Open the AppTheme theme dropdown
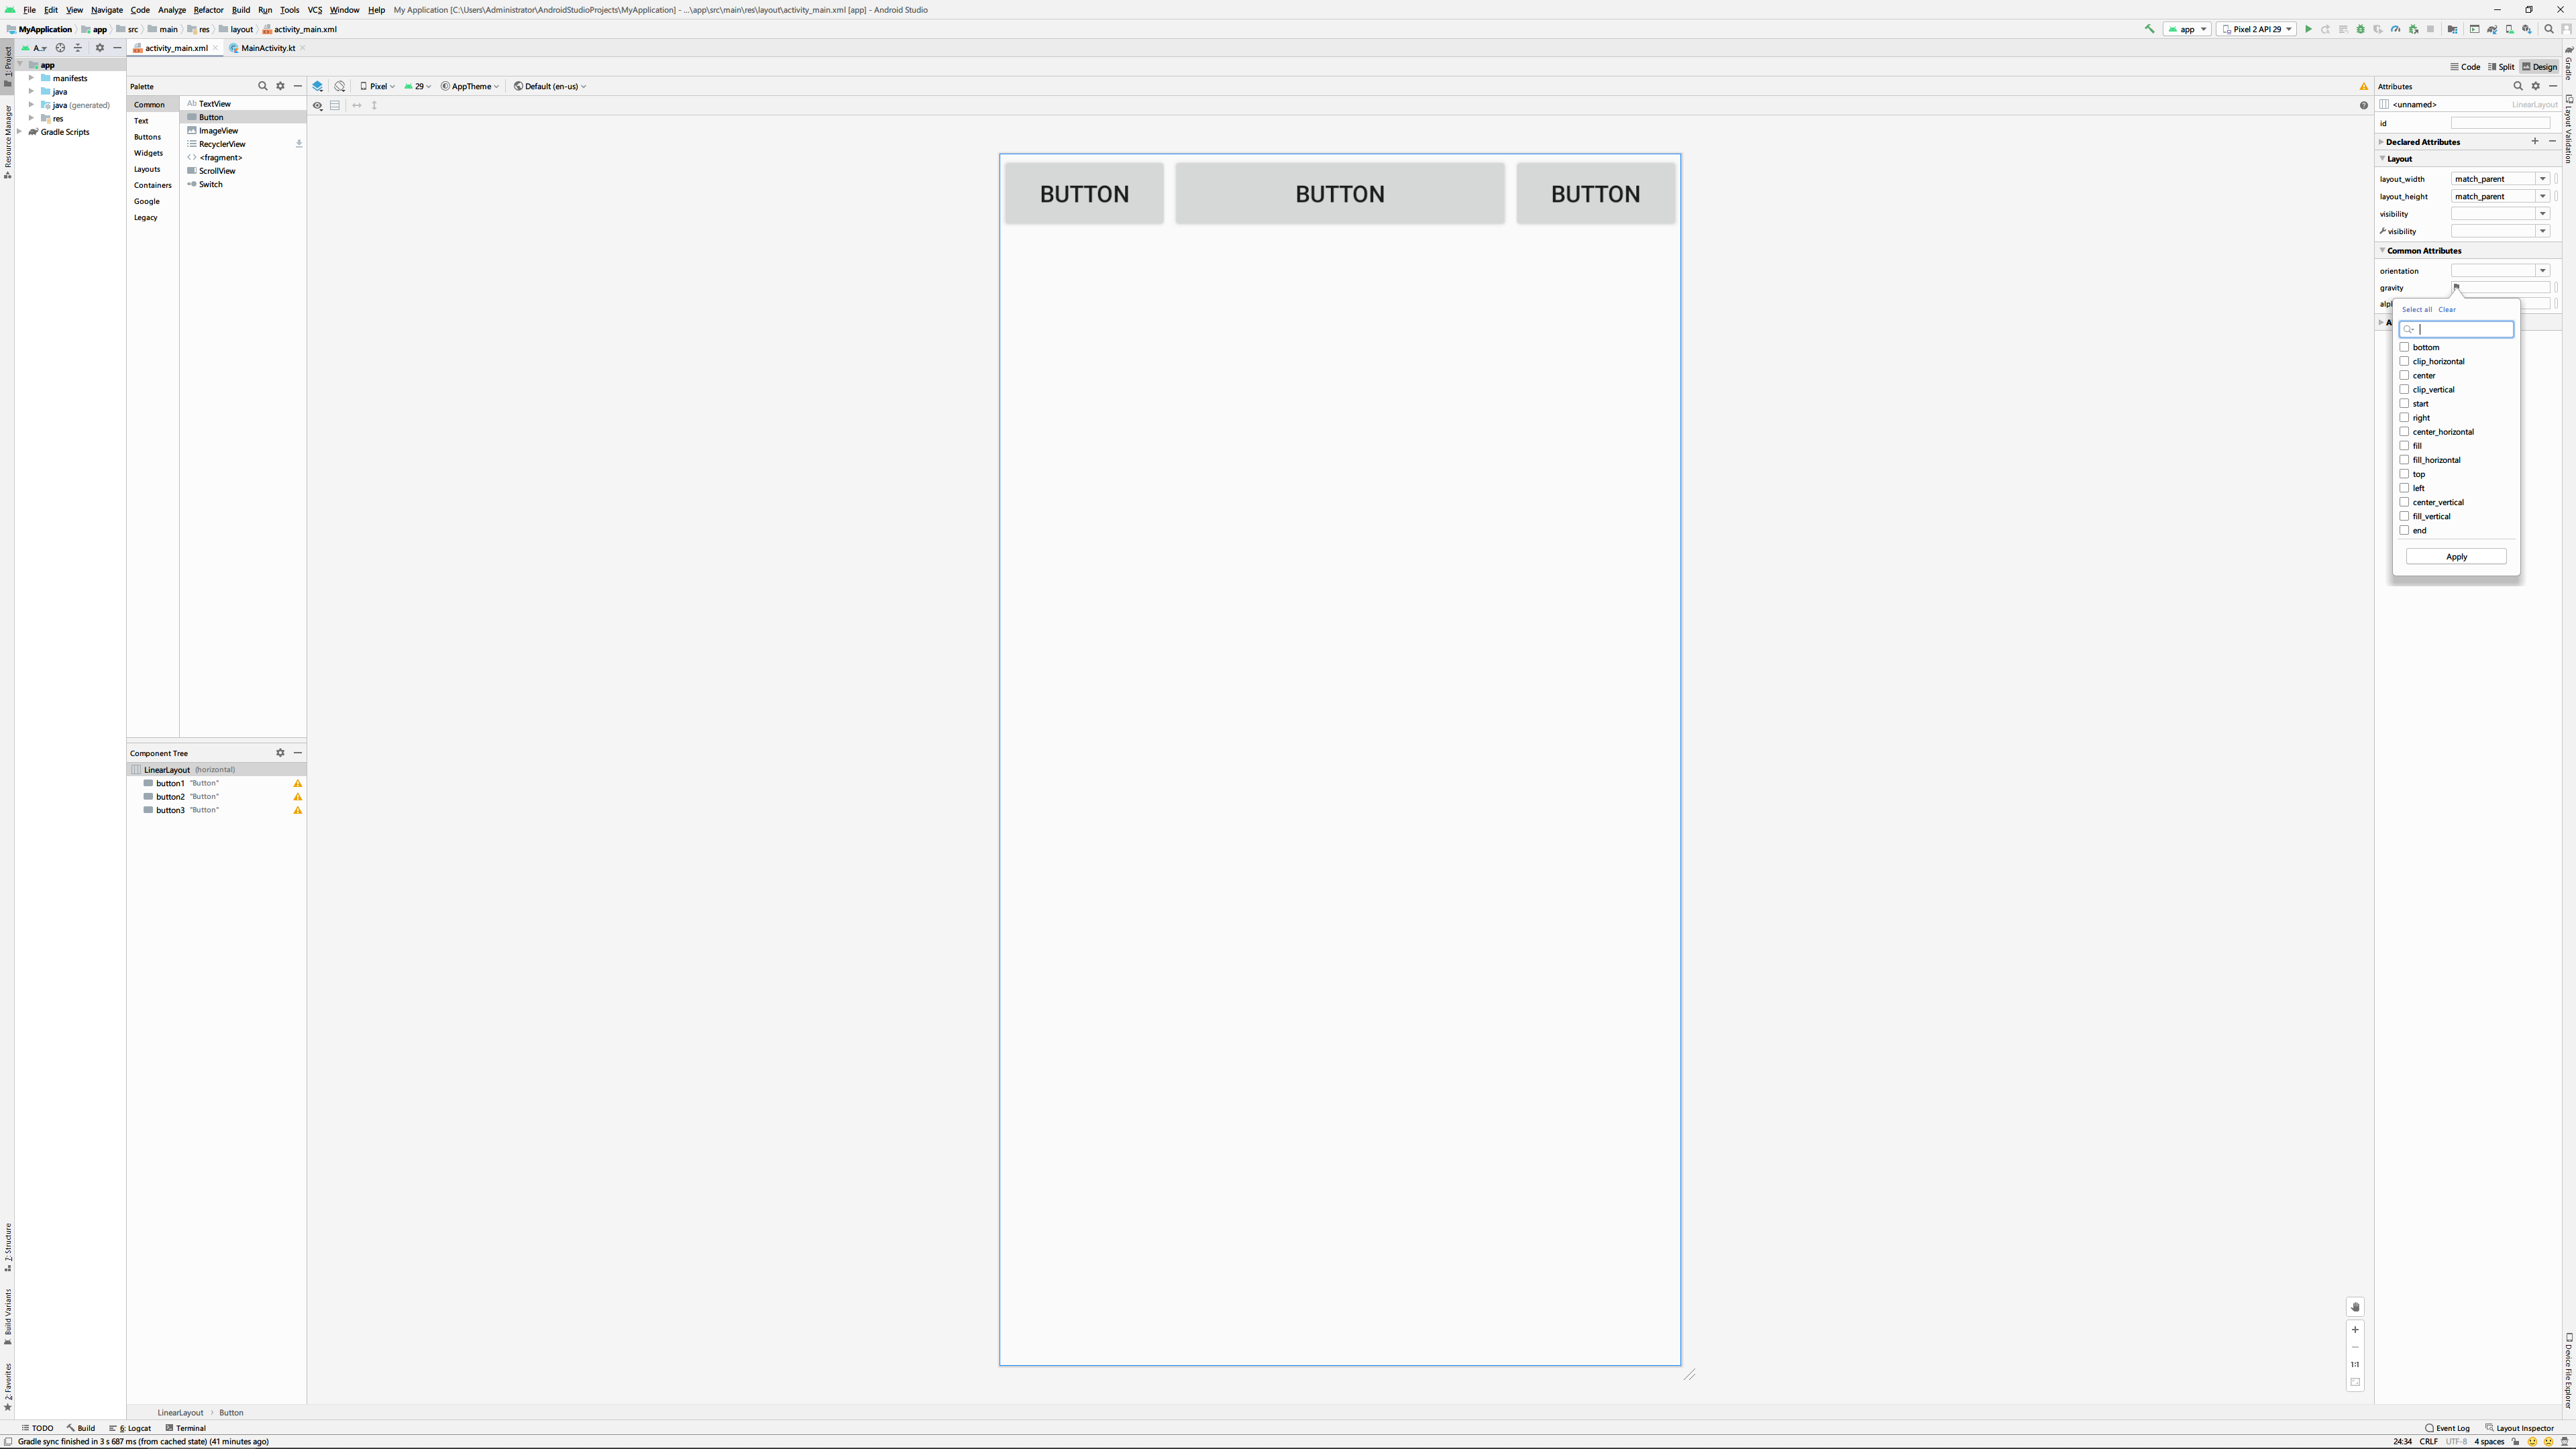 (x=470, y=86)
